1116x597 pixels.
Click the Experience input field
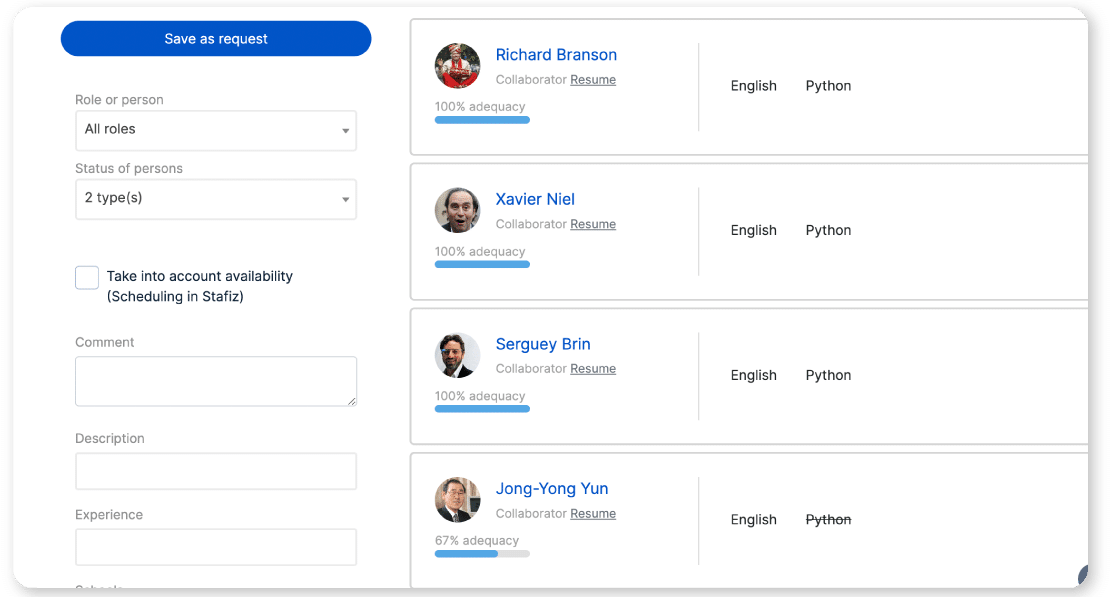click(x=215, y=547)
